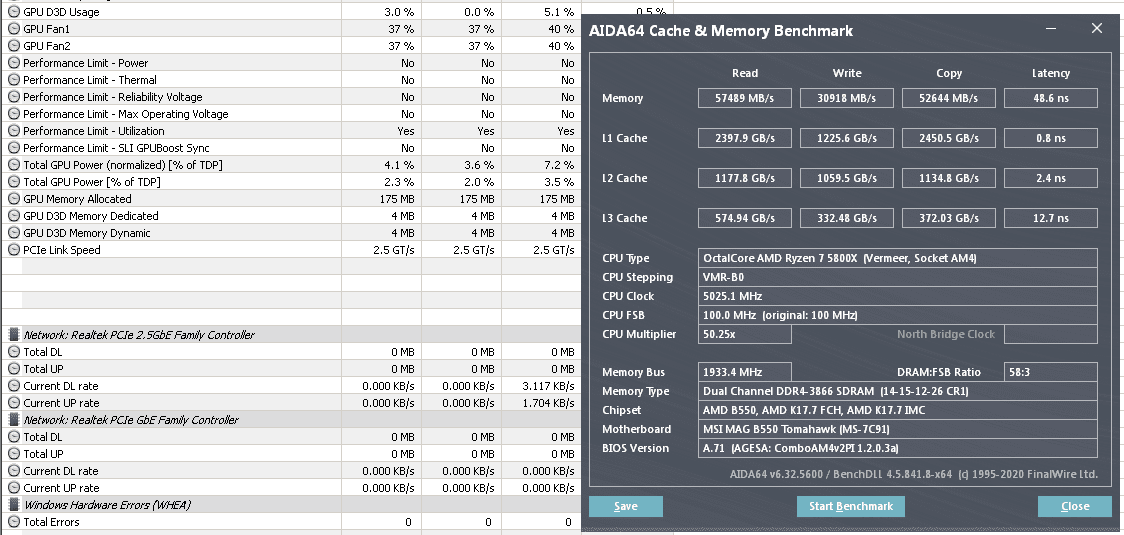
Task: Click the L2 Cache Write value 1059.5 GB/s
Action: [x=847, y=178]
